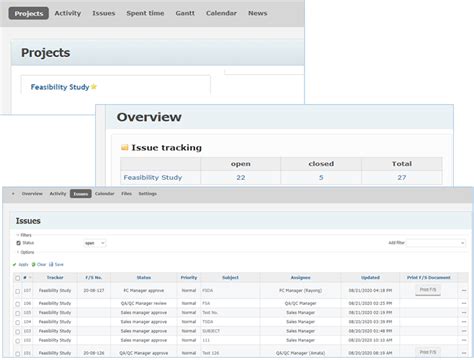Open the 22 open issues link

tap(241, 177)
